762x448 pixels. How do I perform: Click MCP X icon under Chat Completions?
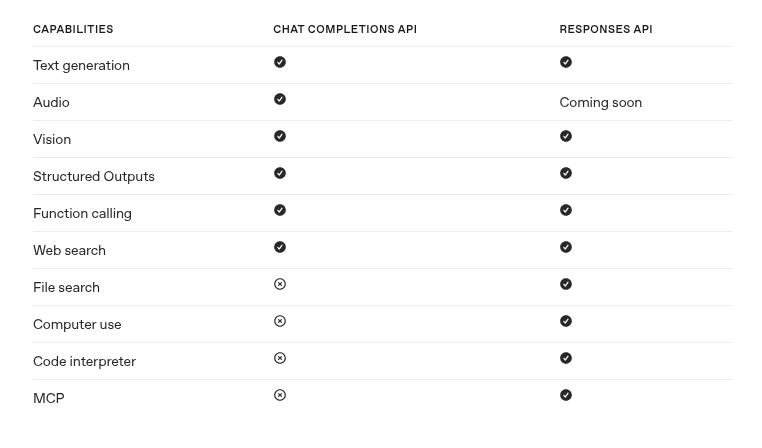(280, 395)
